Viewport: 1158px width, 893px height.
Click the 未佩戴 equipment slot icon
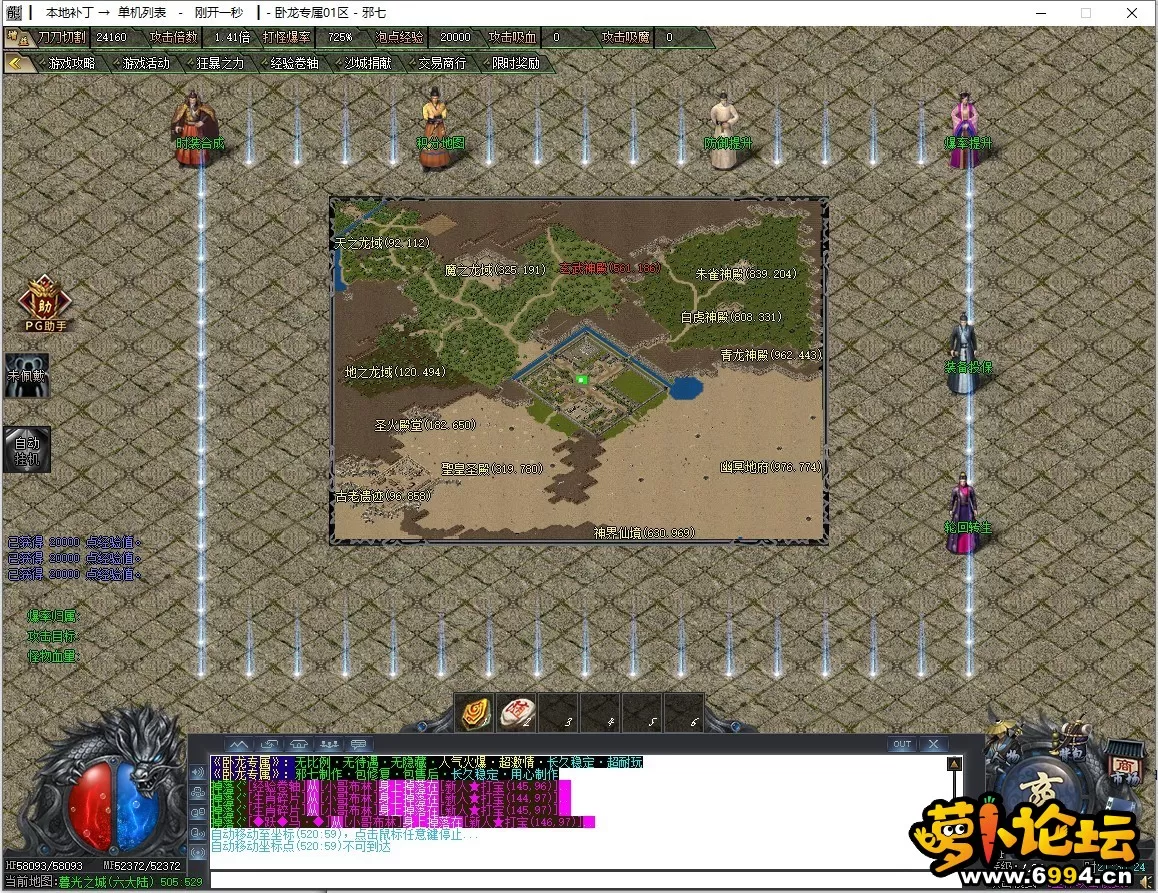coord(27,375)
